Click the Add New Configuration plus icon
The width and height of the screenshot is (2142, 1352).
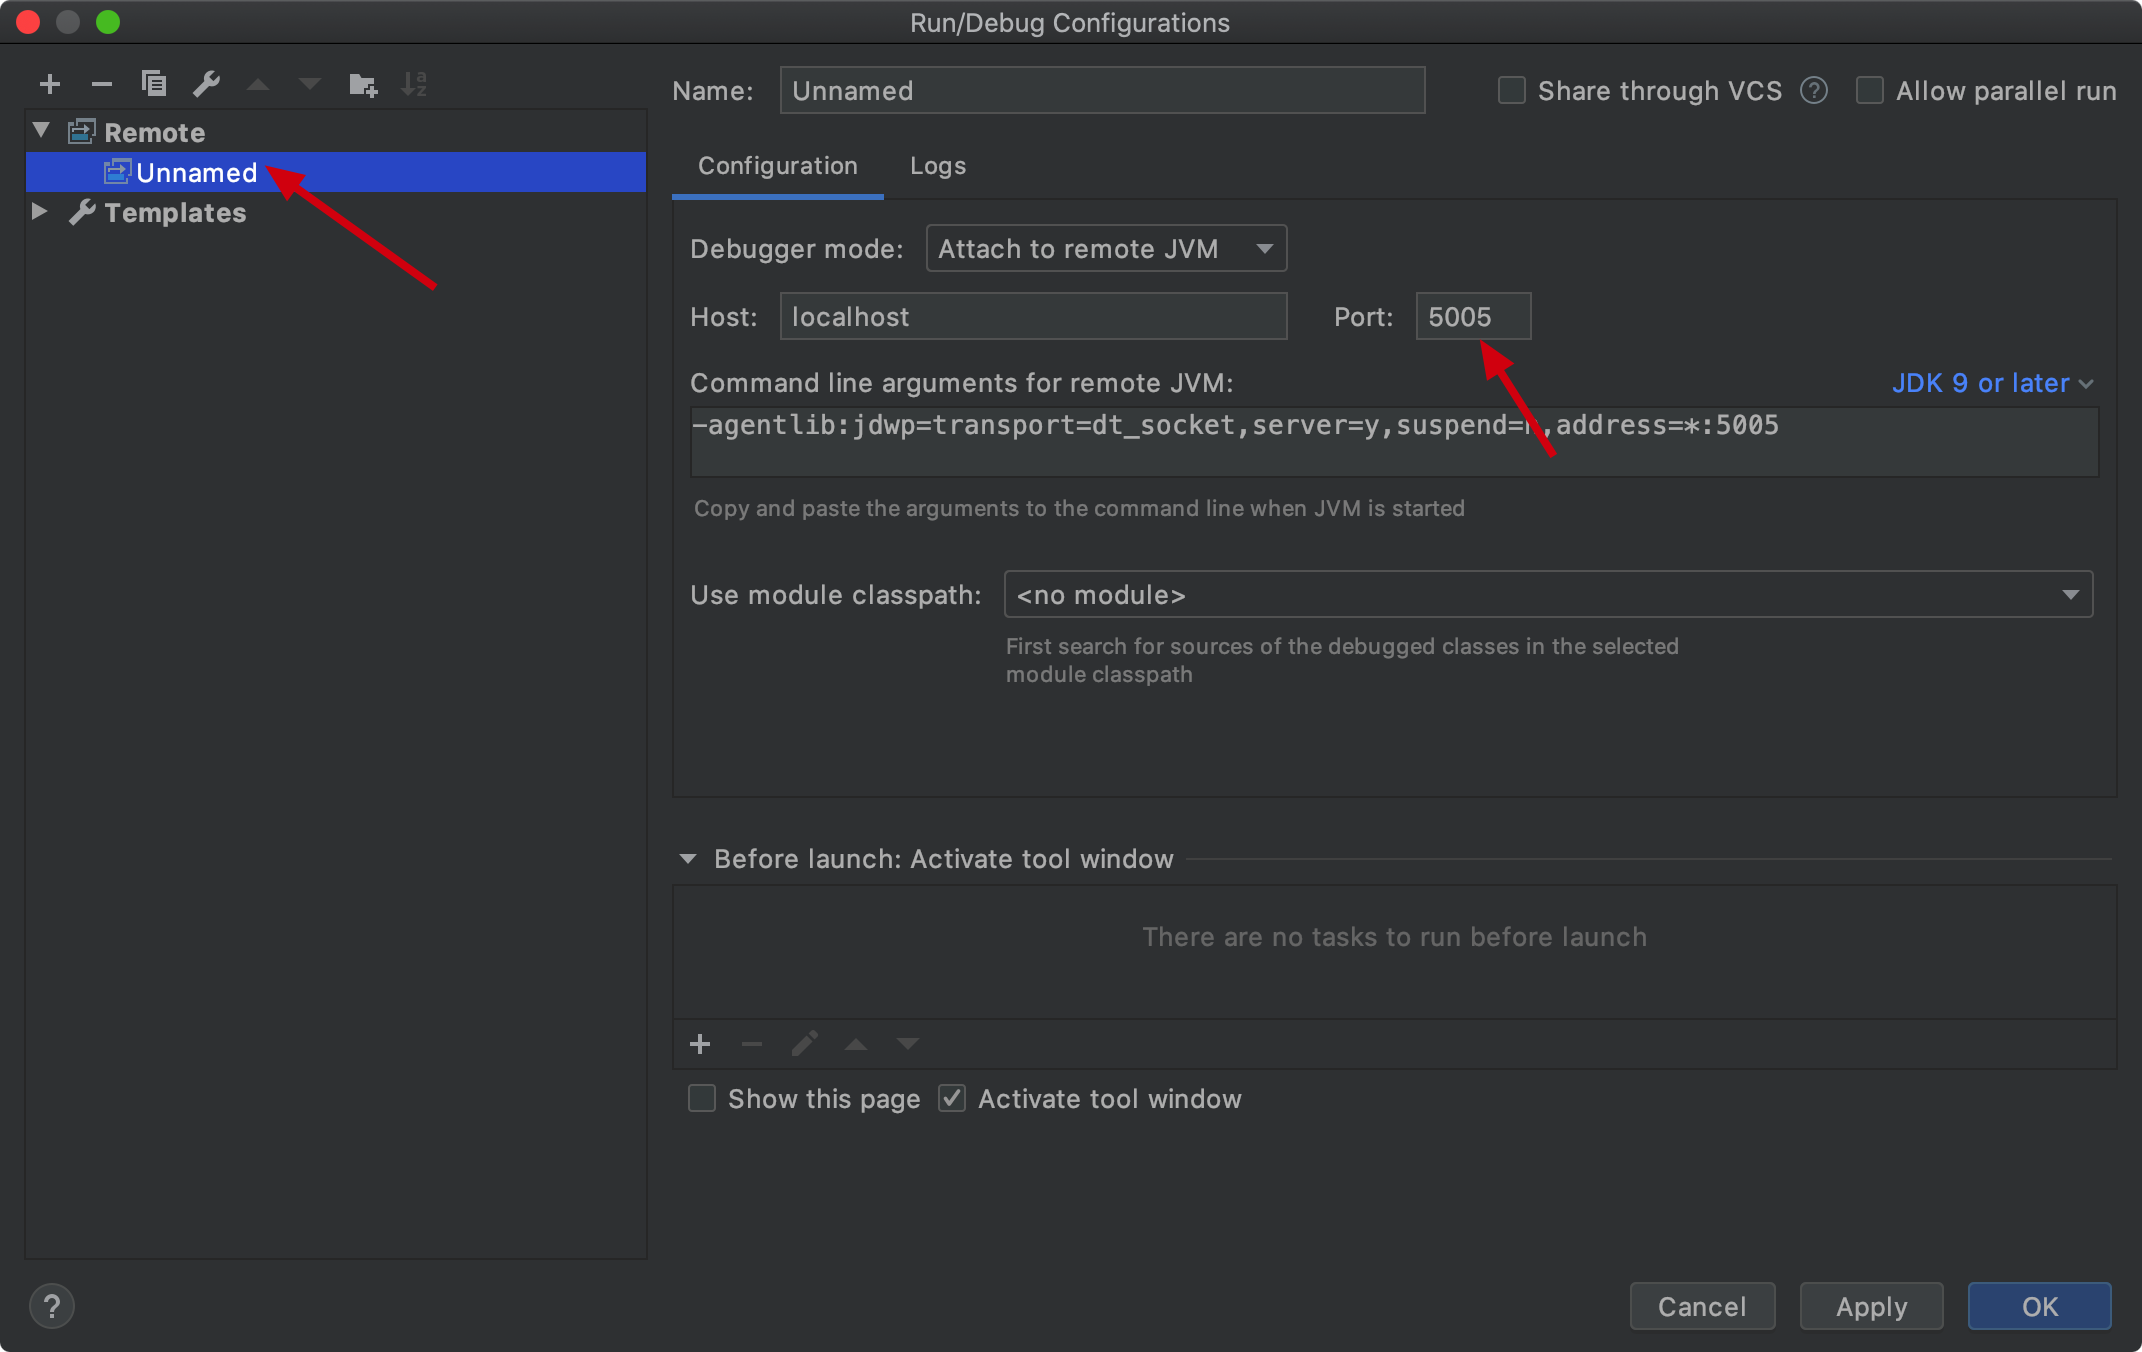[50, 84]
